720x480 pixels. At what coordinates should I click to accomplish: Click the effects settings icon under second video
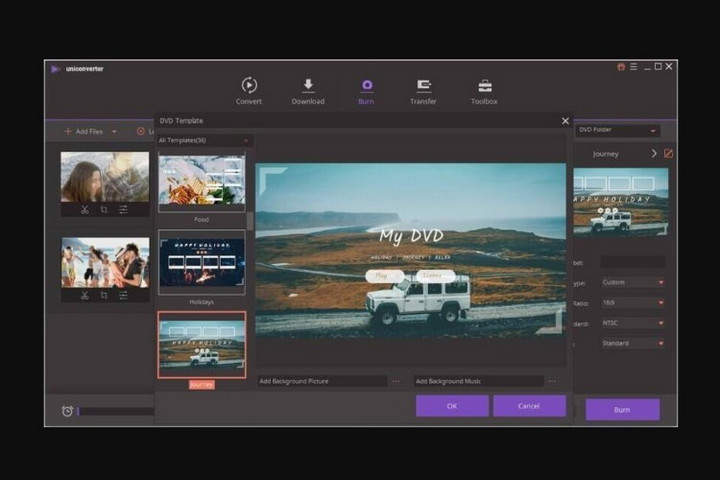click(x=123, y=295)
